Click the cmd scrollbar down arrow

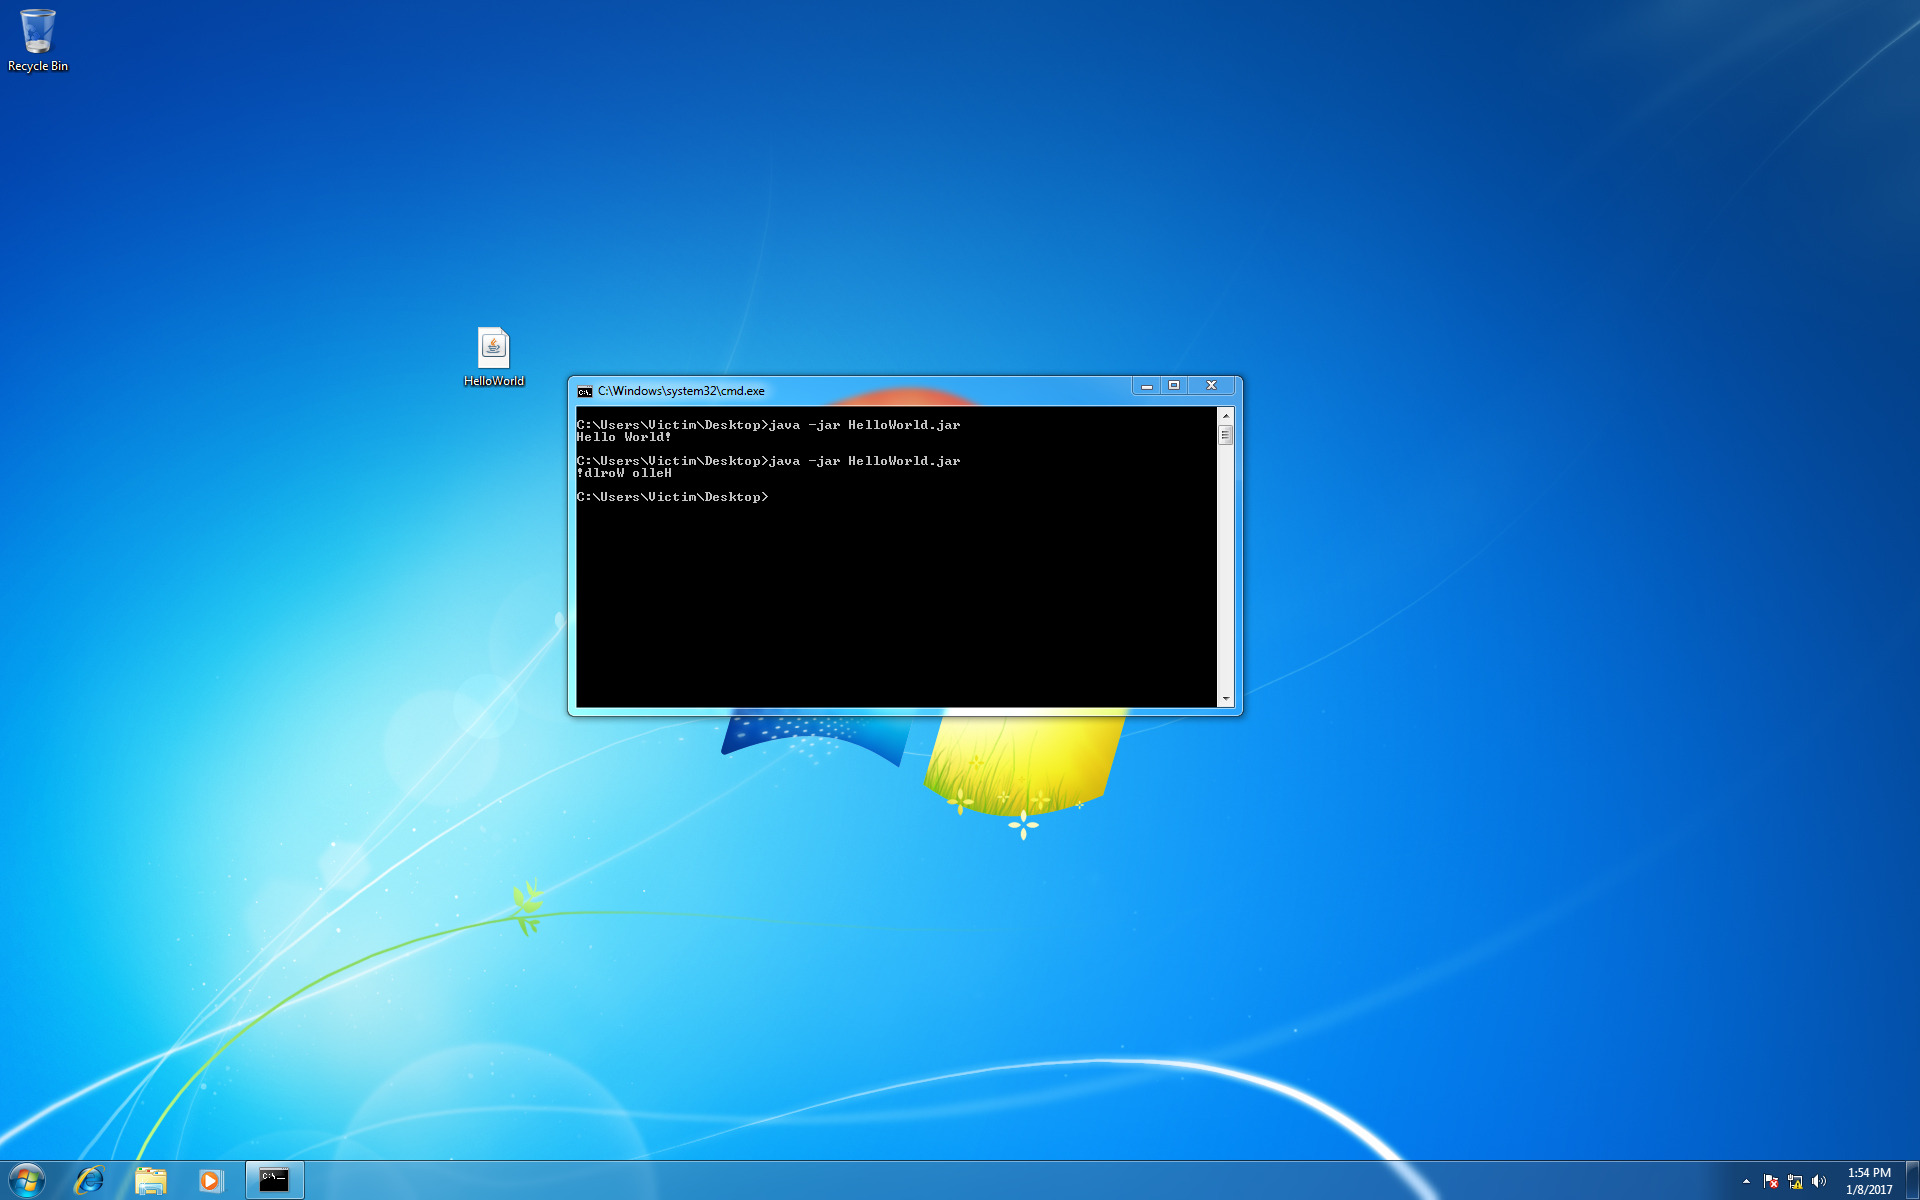pyautogui.click(x=1225, y=699)
